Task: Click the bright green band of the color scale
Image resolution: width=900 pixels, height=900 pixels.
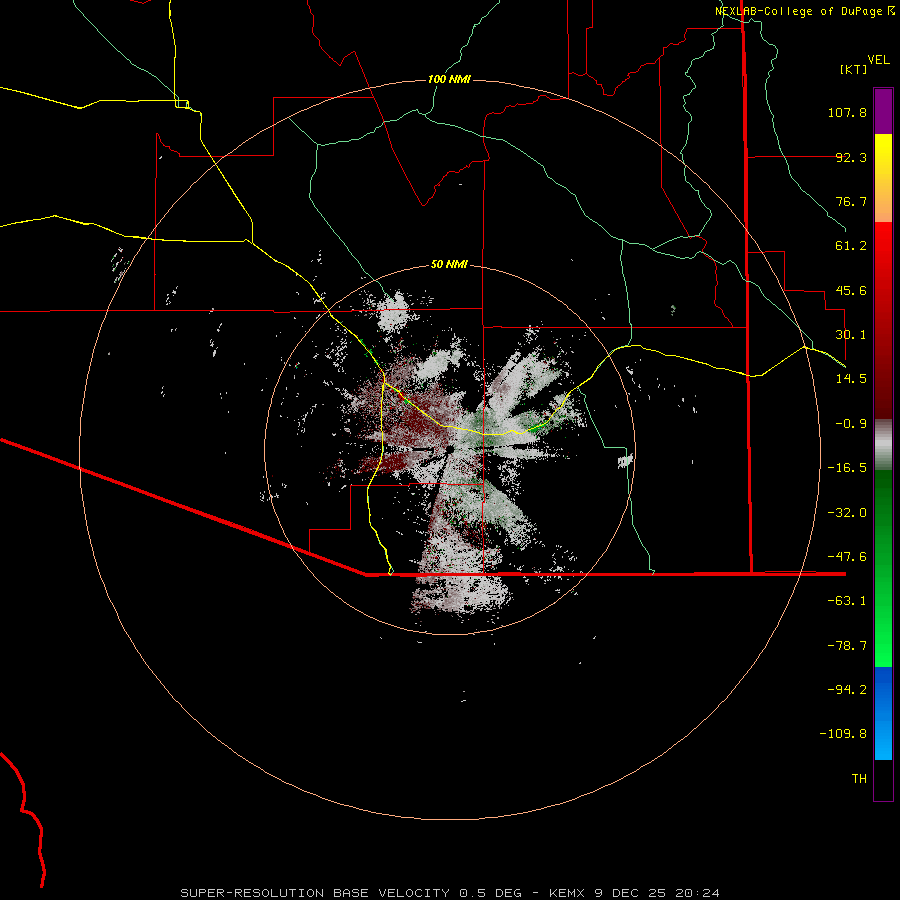Action: click(883, 568)
